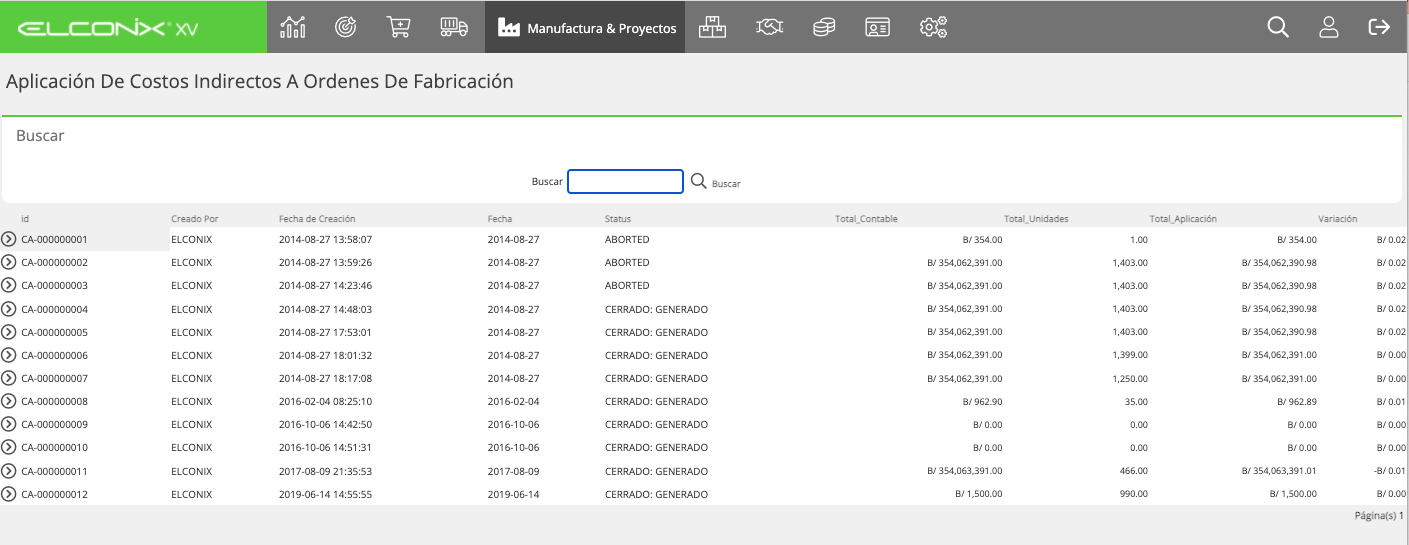The image size is (1409, 545).
Task: Open record arrow for CA-000000001
Action: click(9, 239)
